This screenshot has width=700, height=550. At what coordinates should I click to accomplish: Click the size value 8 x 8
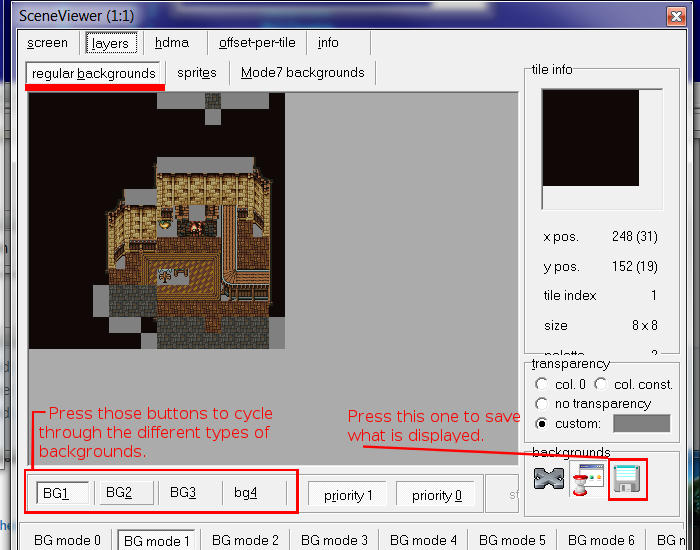[645, 325]
